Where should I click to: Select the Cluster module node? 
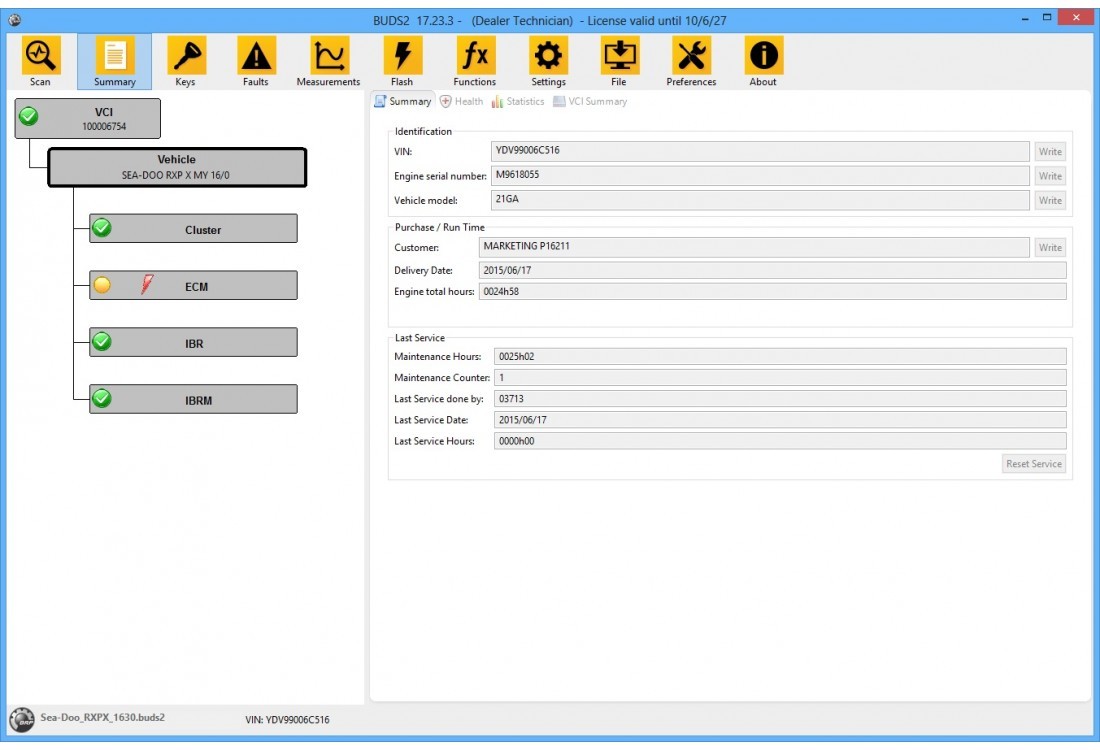pos(194,229)
